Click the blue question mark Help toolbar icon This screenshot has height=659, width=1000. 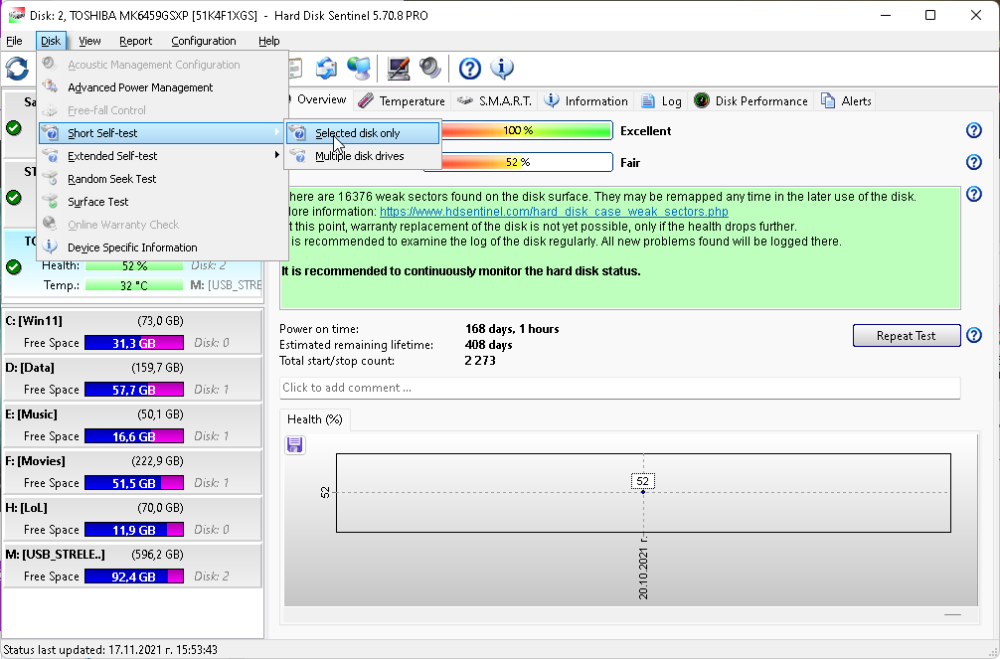tap(470, 68)
